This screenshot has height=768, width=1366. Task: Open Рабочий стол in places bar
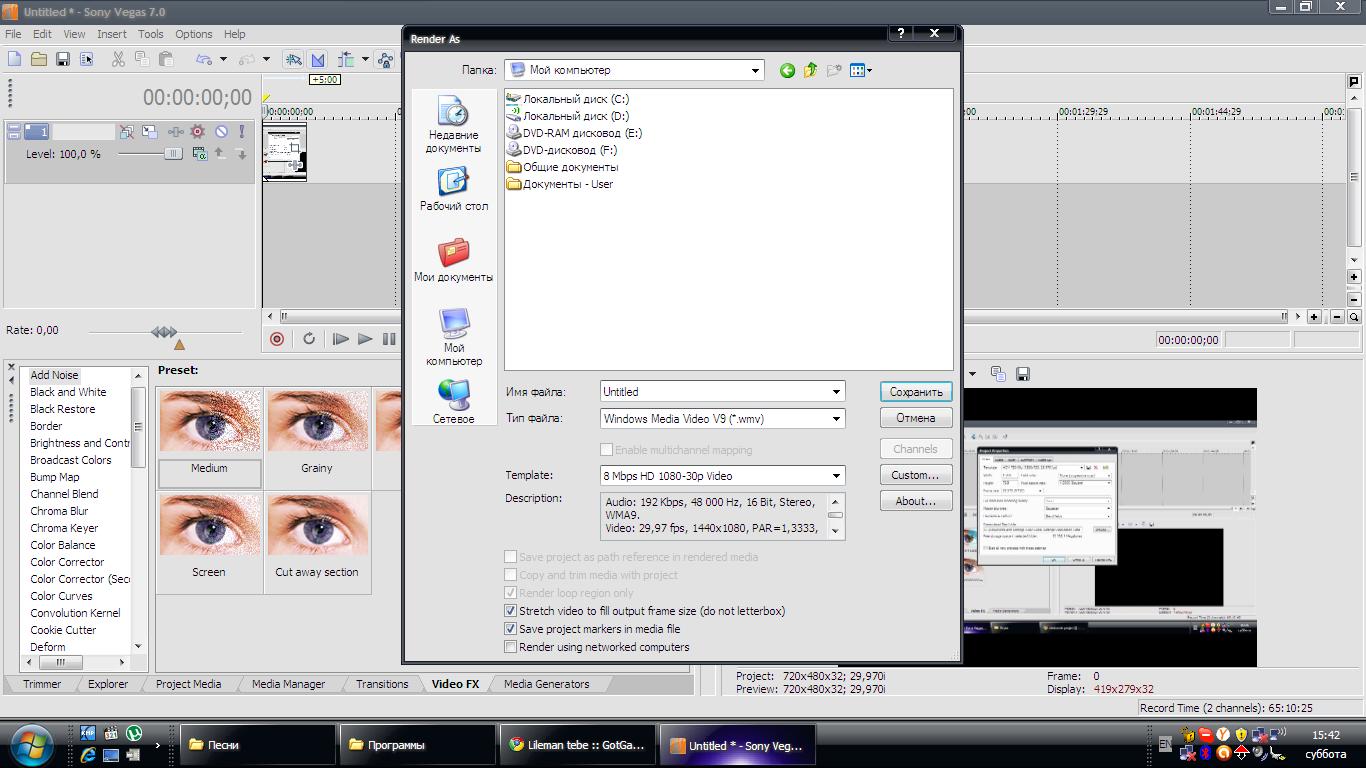[454, 189]
